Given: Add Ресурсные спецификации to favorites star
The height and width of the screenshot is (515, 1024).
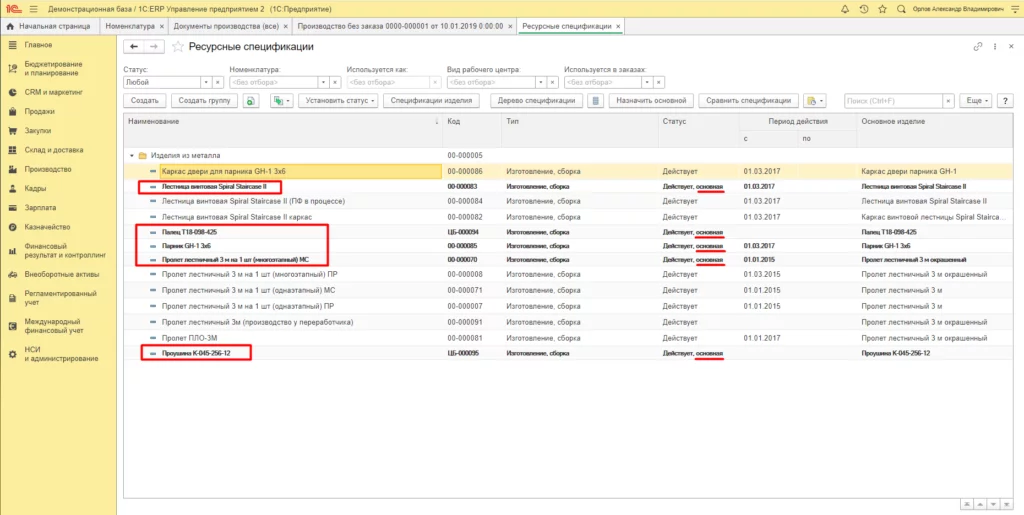Looking at the screenshot, I should coord(178,46).
